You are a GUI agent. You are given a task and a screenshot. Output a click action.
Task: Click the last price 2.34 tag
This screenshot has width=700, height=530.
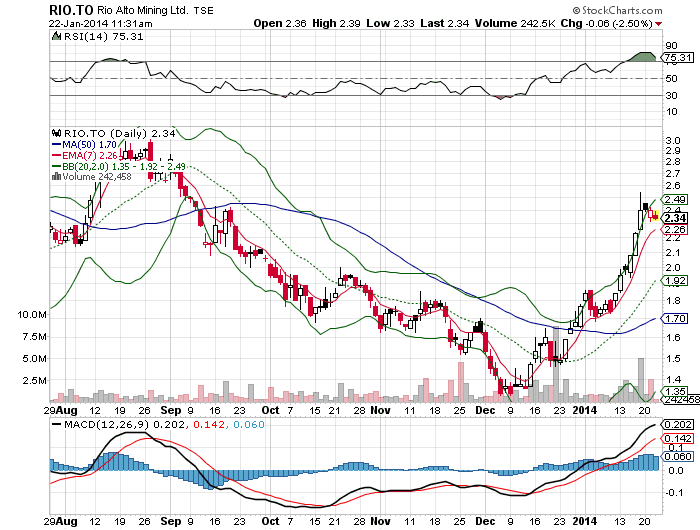(x=675, y=218)
